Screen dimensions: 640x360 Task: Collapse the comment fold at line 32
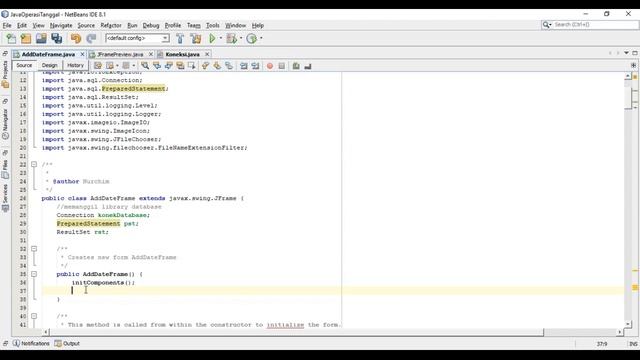pyautogui.click(x=34, y=249)
